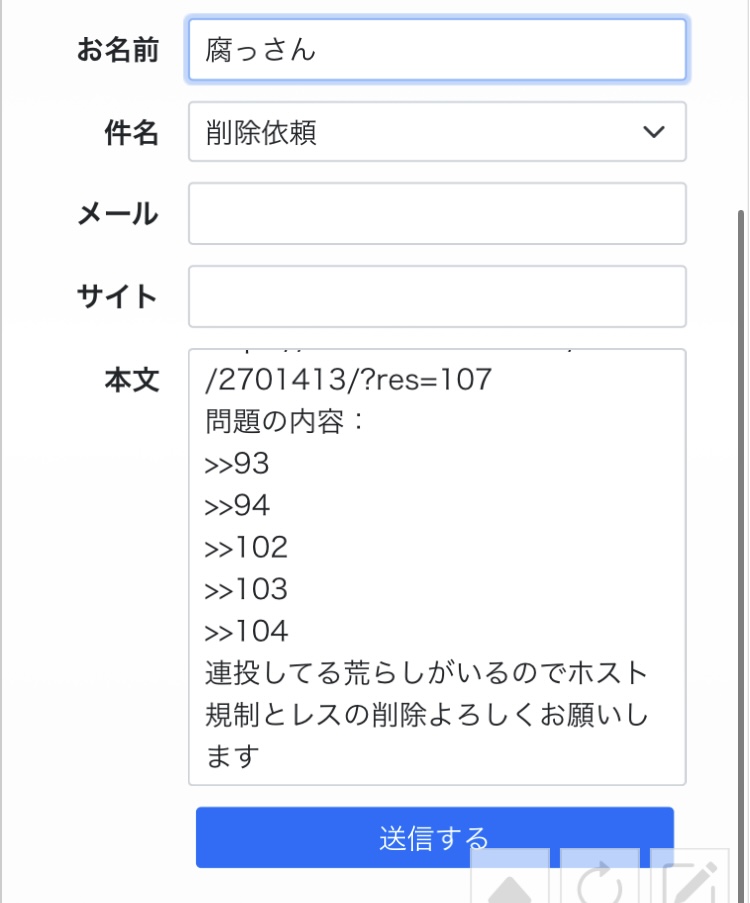Image resolution: width=750 pixels, height=903 pixels.
Task: Click the 本文 label
Action: coord(131,381)
